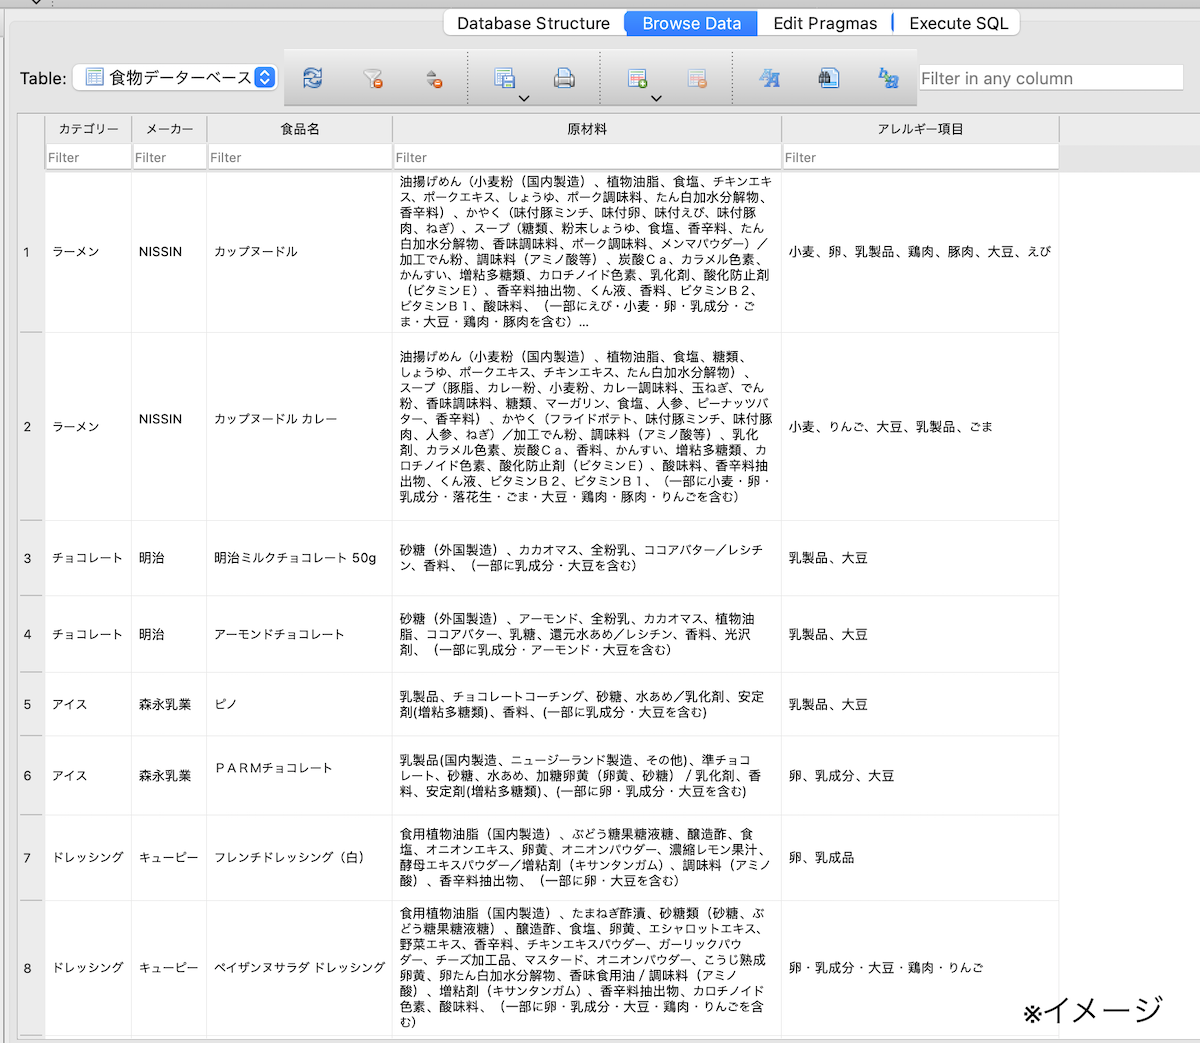This screenshot has height=1043, width=1200.
Task: Save the table as currently displayed
Action: tap(505, 78)
